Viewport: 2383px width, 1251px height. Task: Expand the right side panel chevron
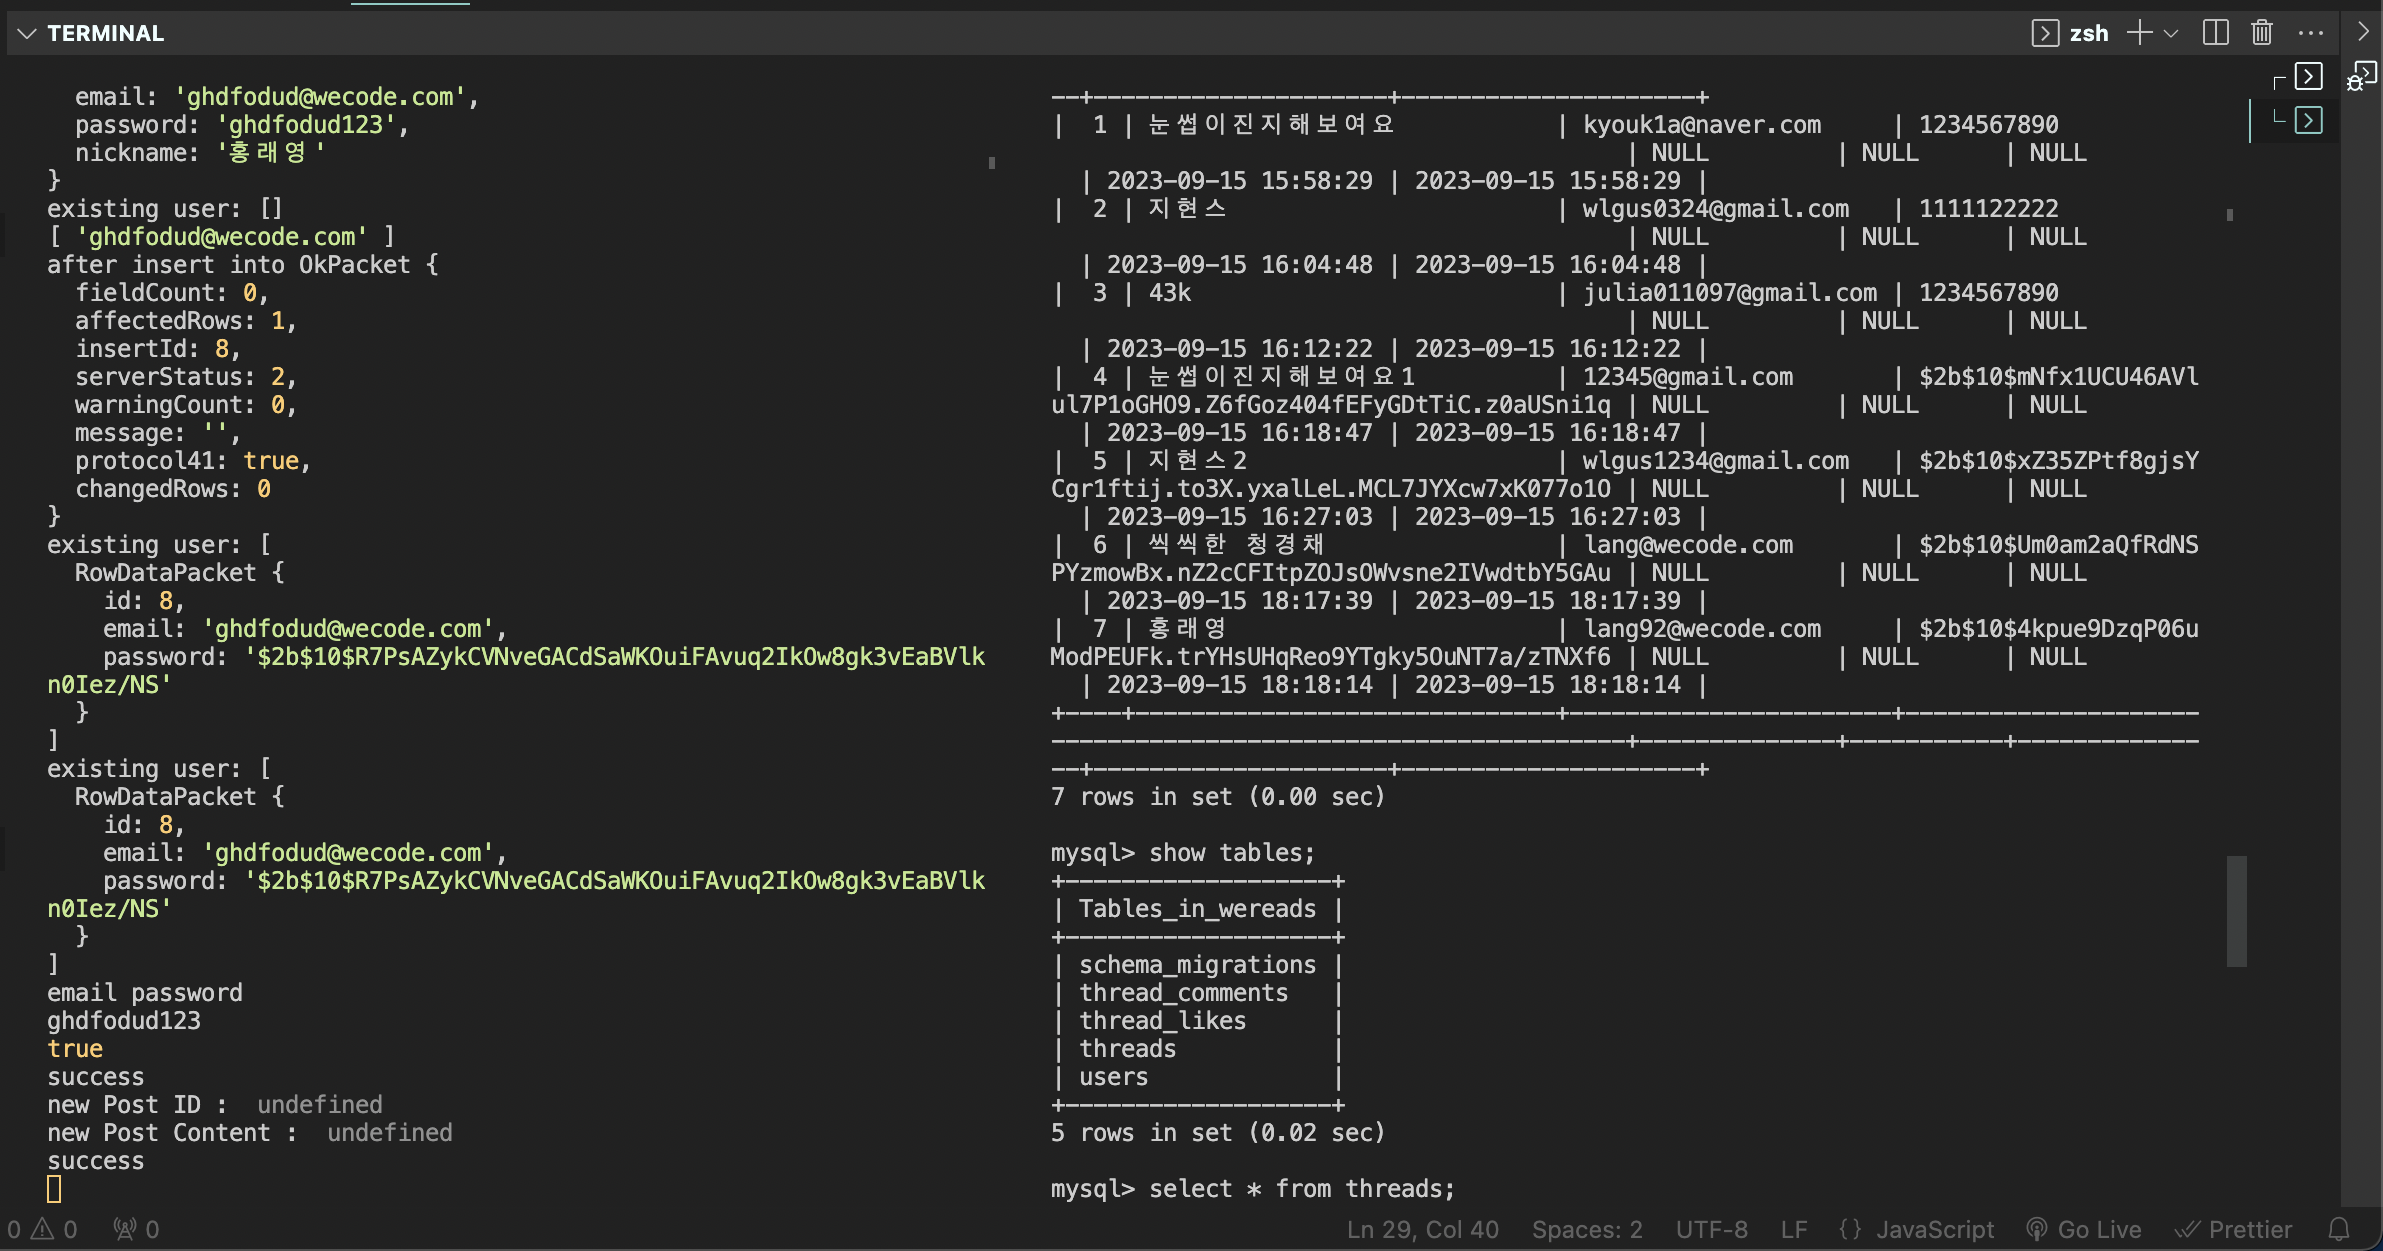pos(2362,32)
